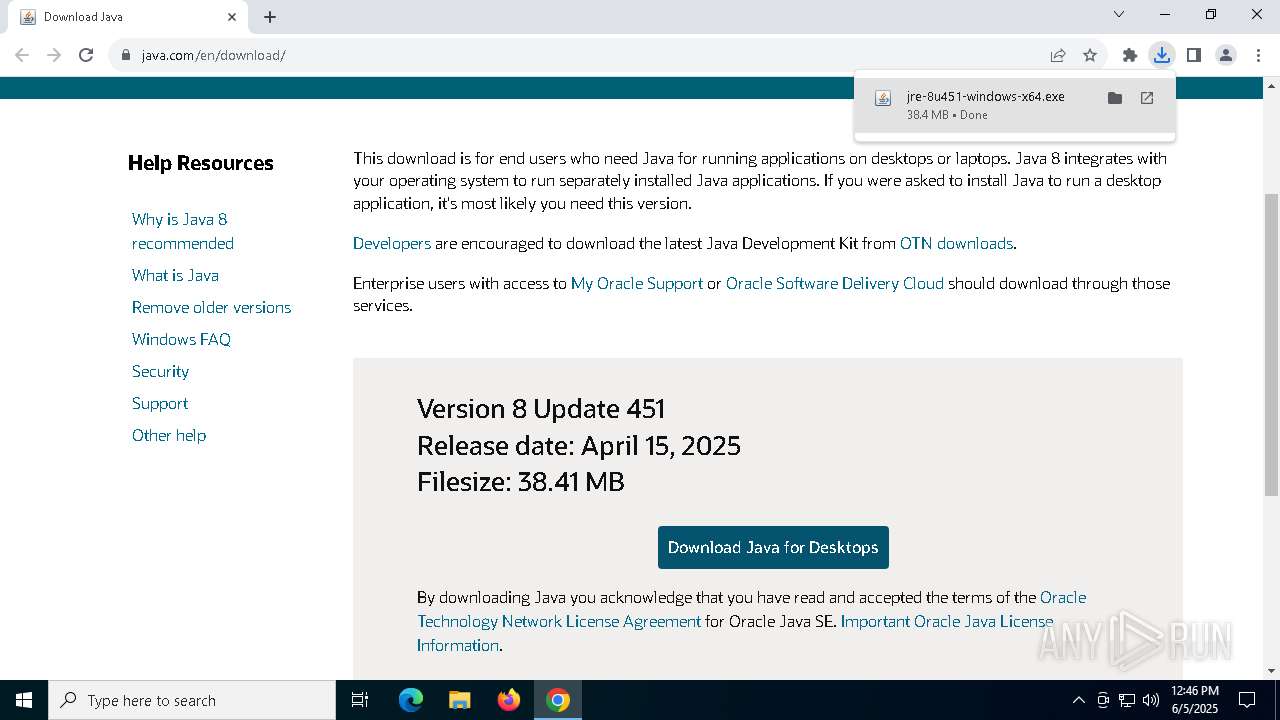Click the jre-8u451-windows-x64.exe file name
Image resolution: width=1280 pixels, height=720 pixels.
985,97
